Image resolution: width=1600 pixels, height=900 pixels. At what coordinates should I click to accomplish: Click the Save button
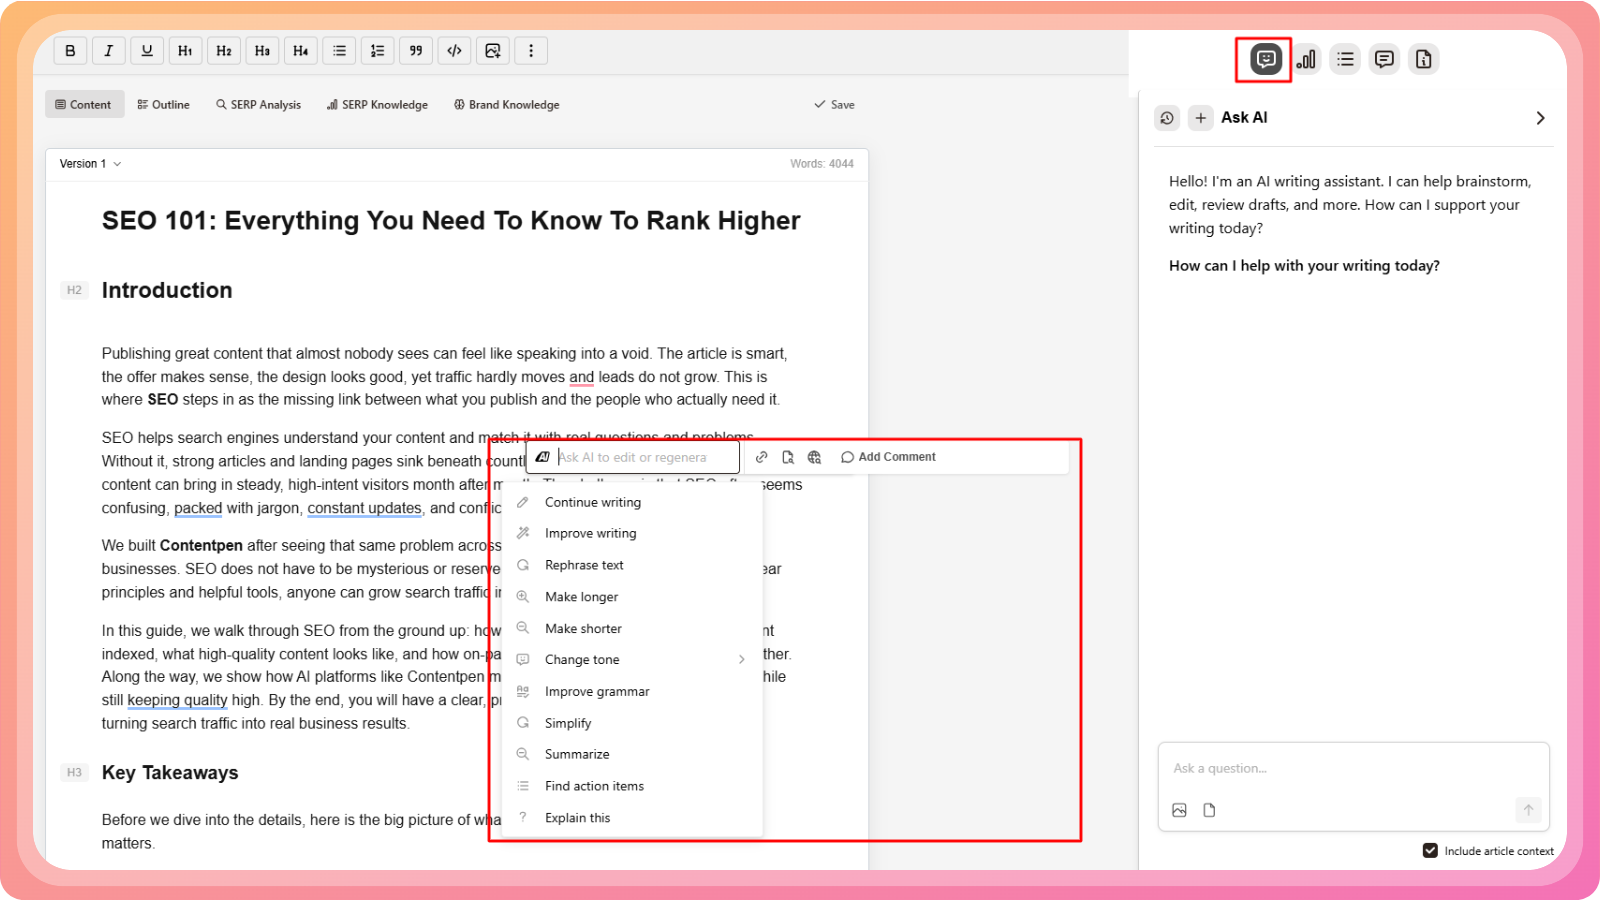pyautogui.click(x=834, y=105)
